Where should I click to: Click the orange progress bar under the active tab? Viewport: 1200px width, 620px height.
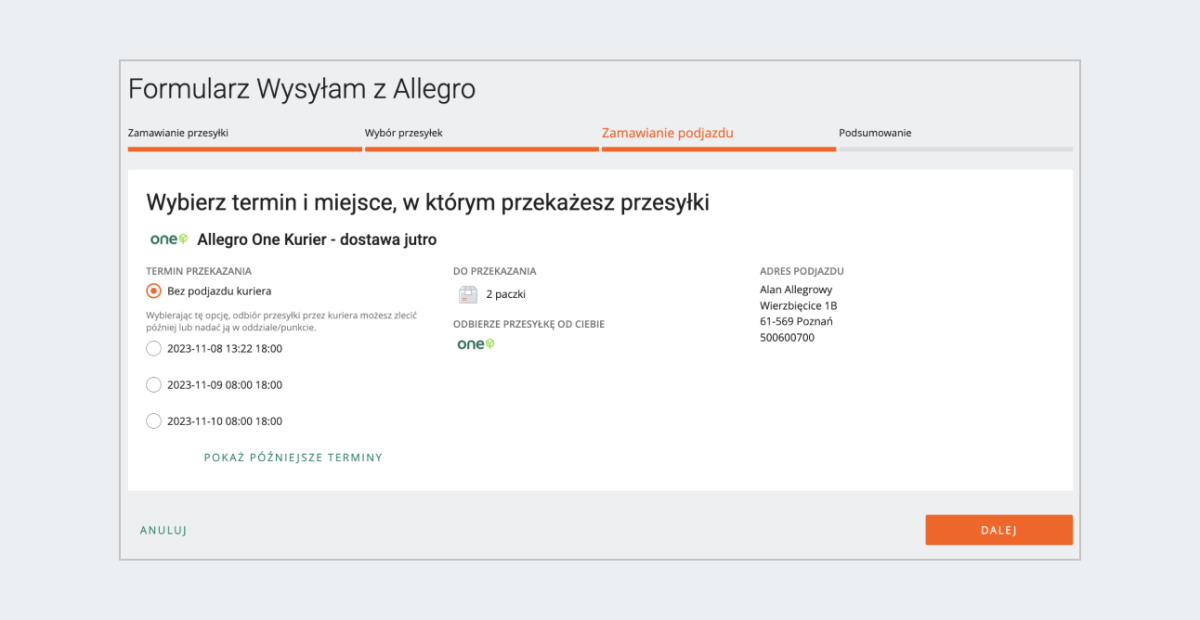coord(717,150)
